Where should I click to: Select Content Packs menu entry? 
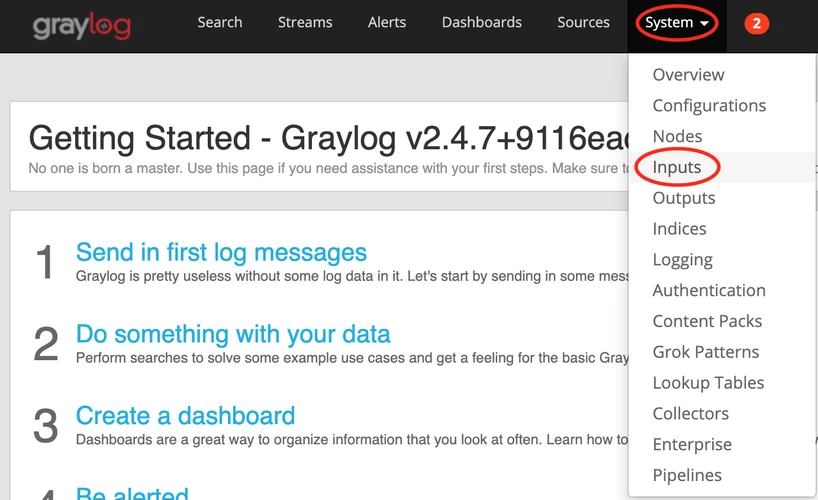click(x=707, y=321)
